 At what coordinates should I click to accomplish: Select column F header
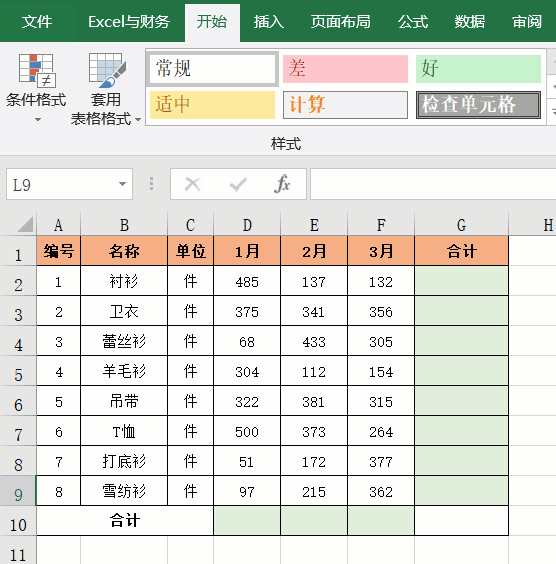click(381, 225)
